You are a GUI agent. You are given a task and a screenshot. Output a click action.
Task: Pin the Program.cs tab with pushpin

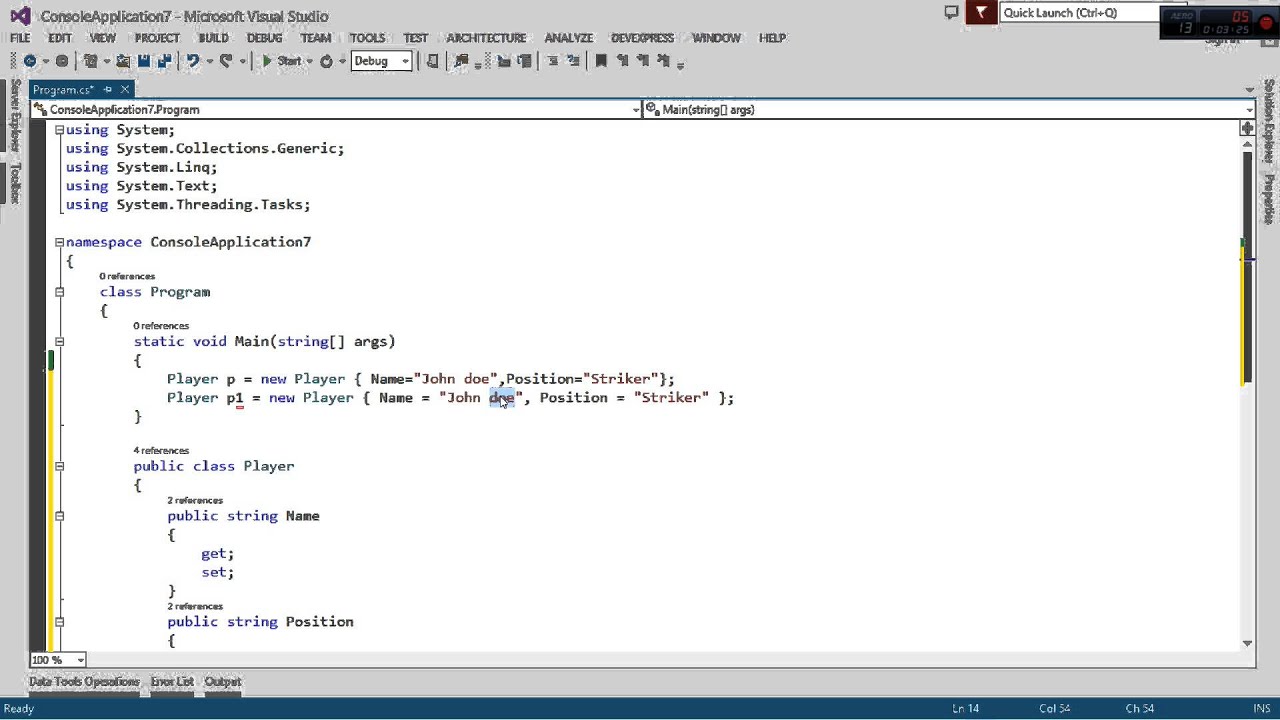click(107, 90)
